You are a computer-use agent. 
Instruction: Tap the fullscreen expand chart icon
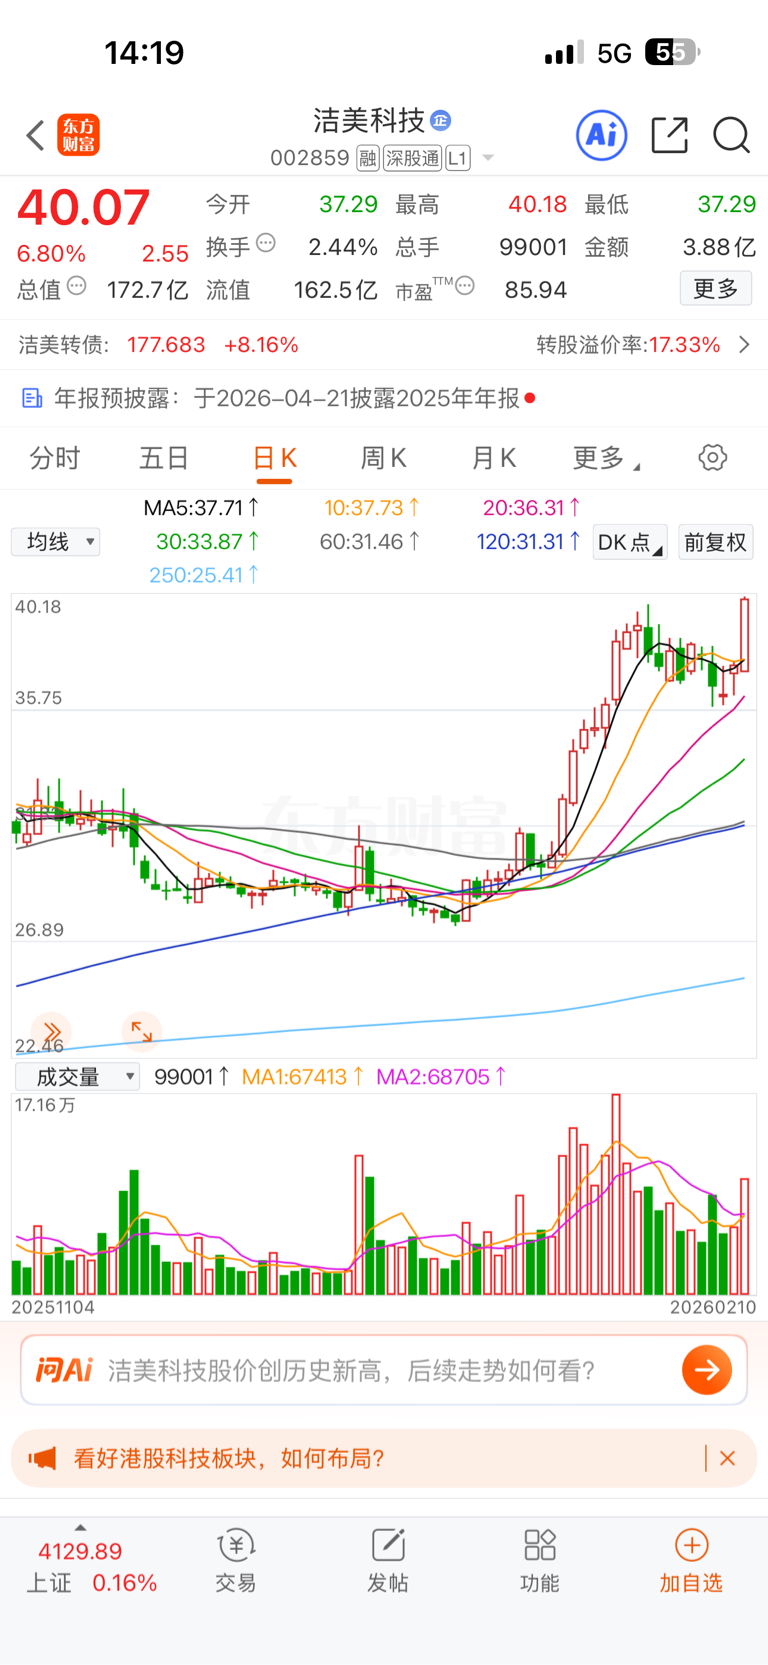coord(141,1031)
